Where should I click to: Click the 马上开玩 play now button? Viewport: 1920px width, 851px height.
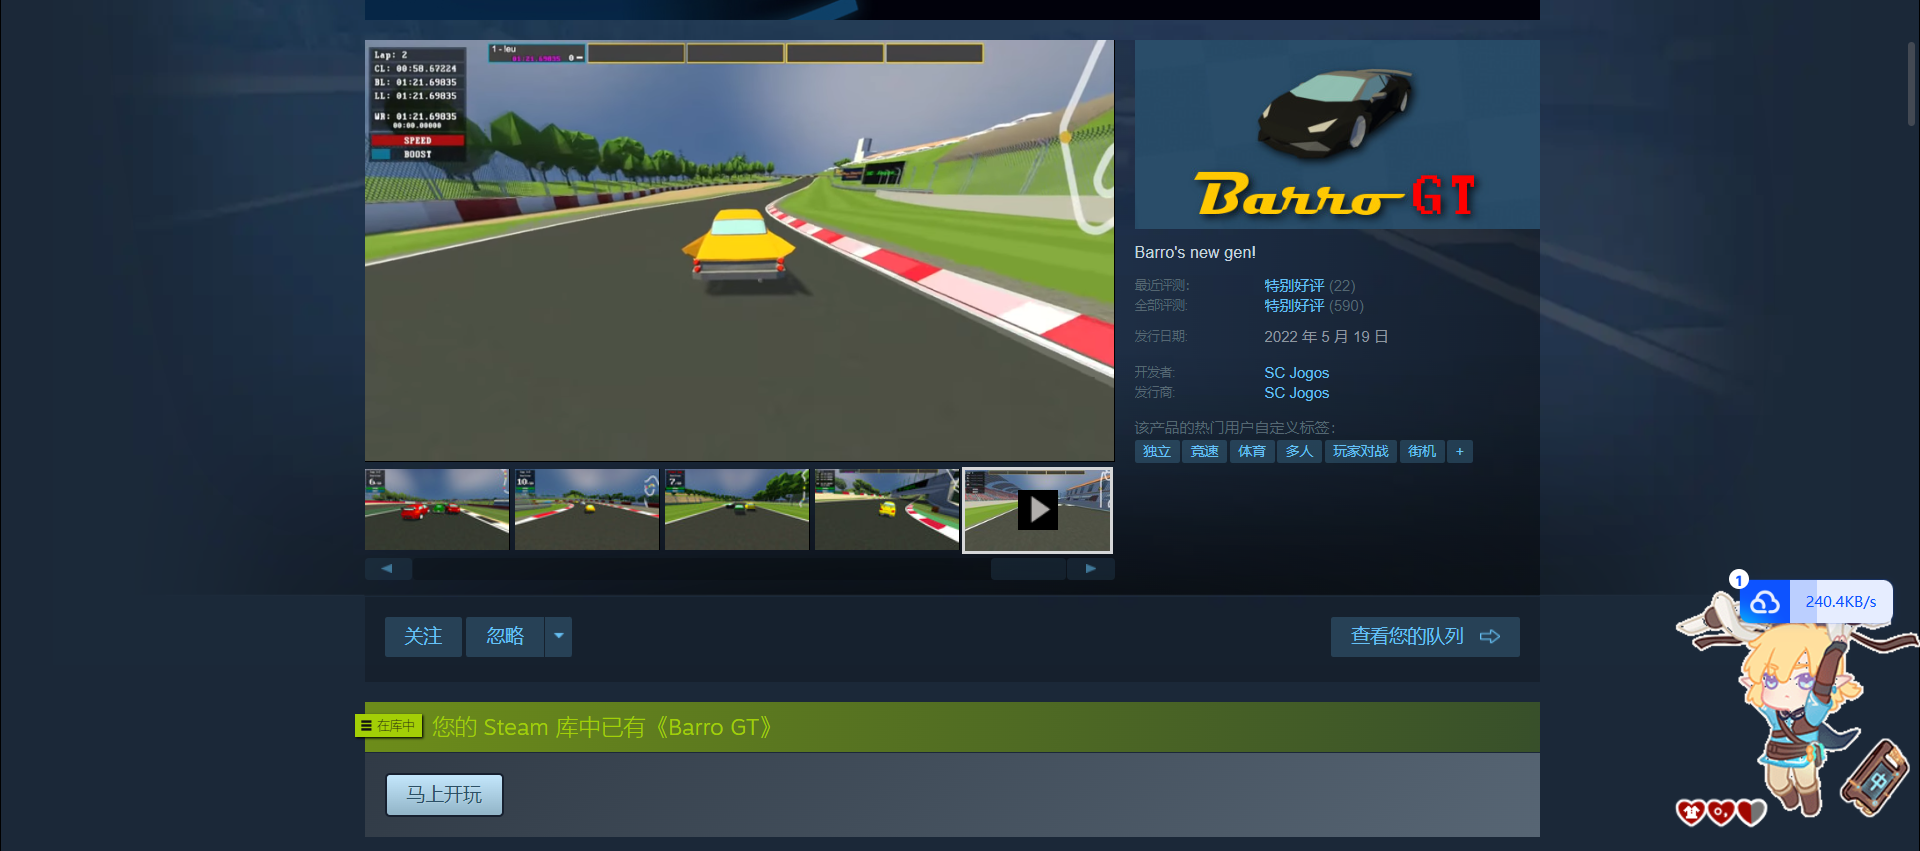(444, 795)
